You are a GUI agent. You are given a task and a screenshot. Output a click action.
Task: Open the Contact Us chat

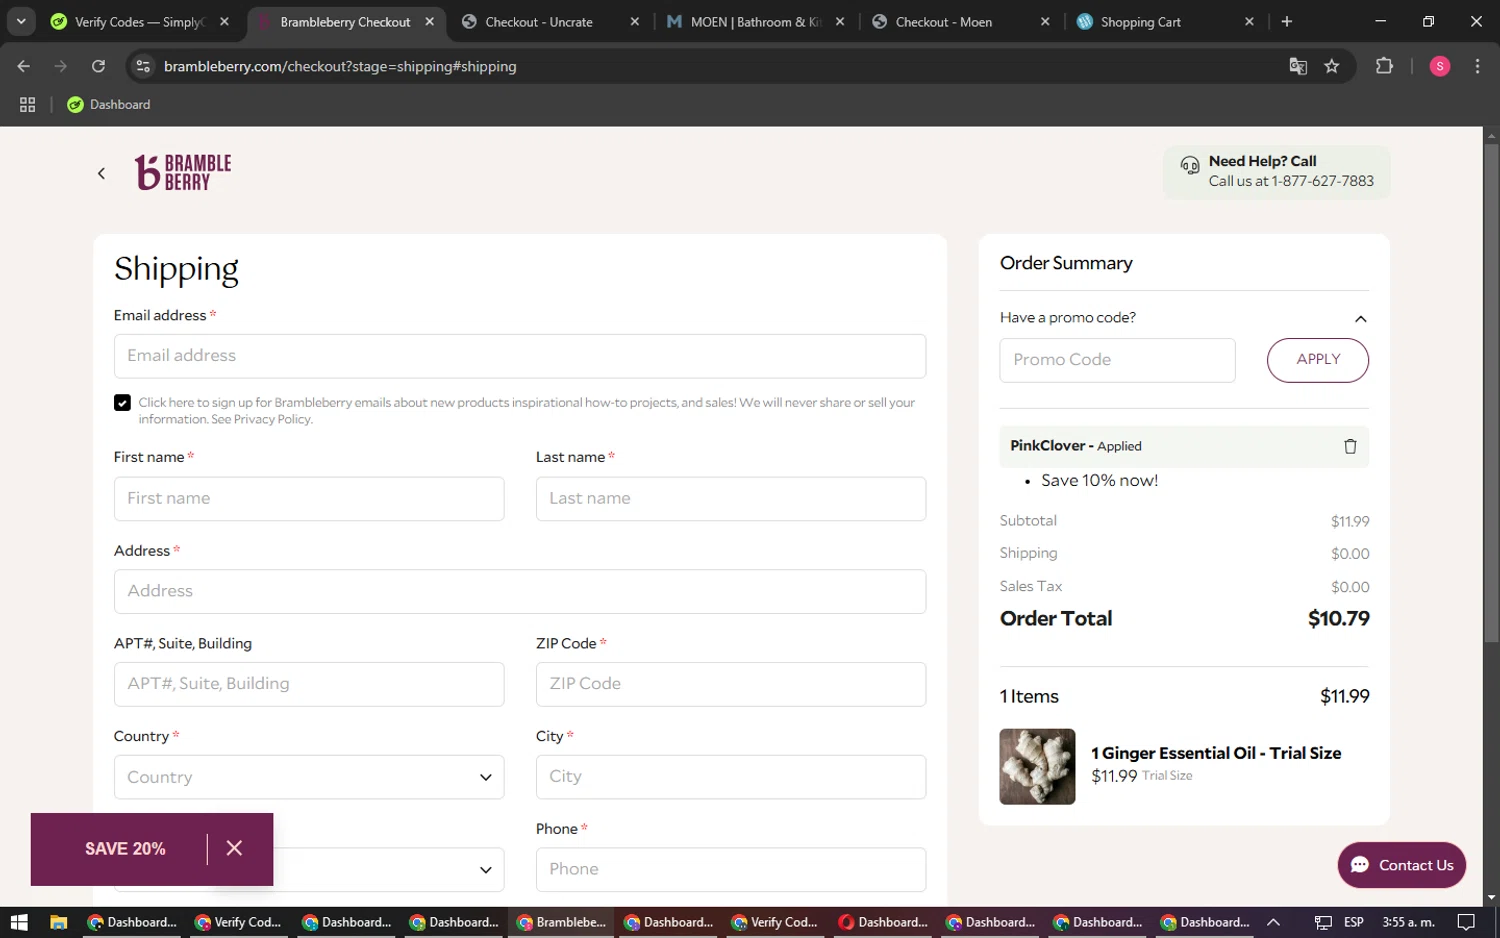tap(1401, 865)
